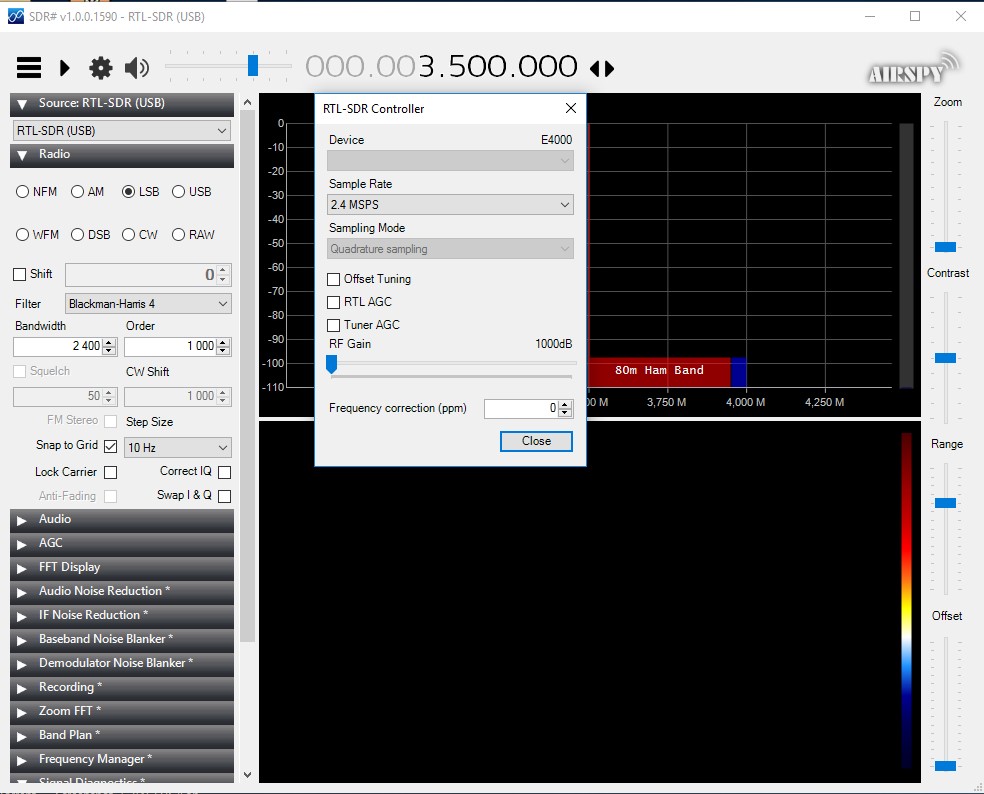The height and width of the screenshot is (794, 984).
Task: Enable Swap I & Q checkbox
Action: pos(225,496)
